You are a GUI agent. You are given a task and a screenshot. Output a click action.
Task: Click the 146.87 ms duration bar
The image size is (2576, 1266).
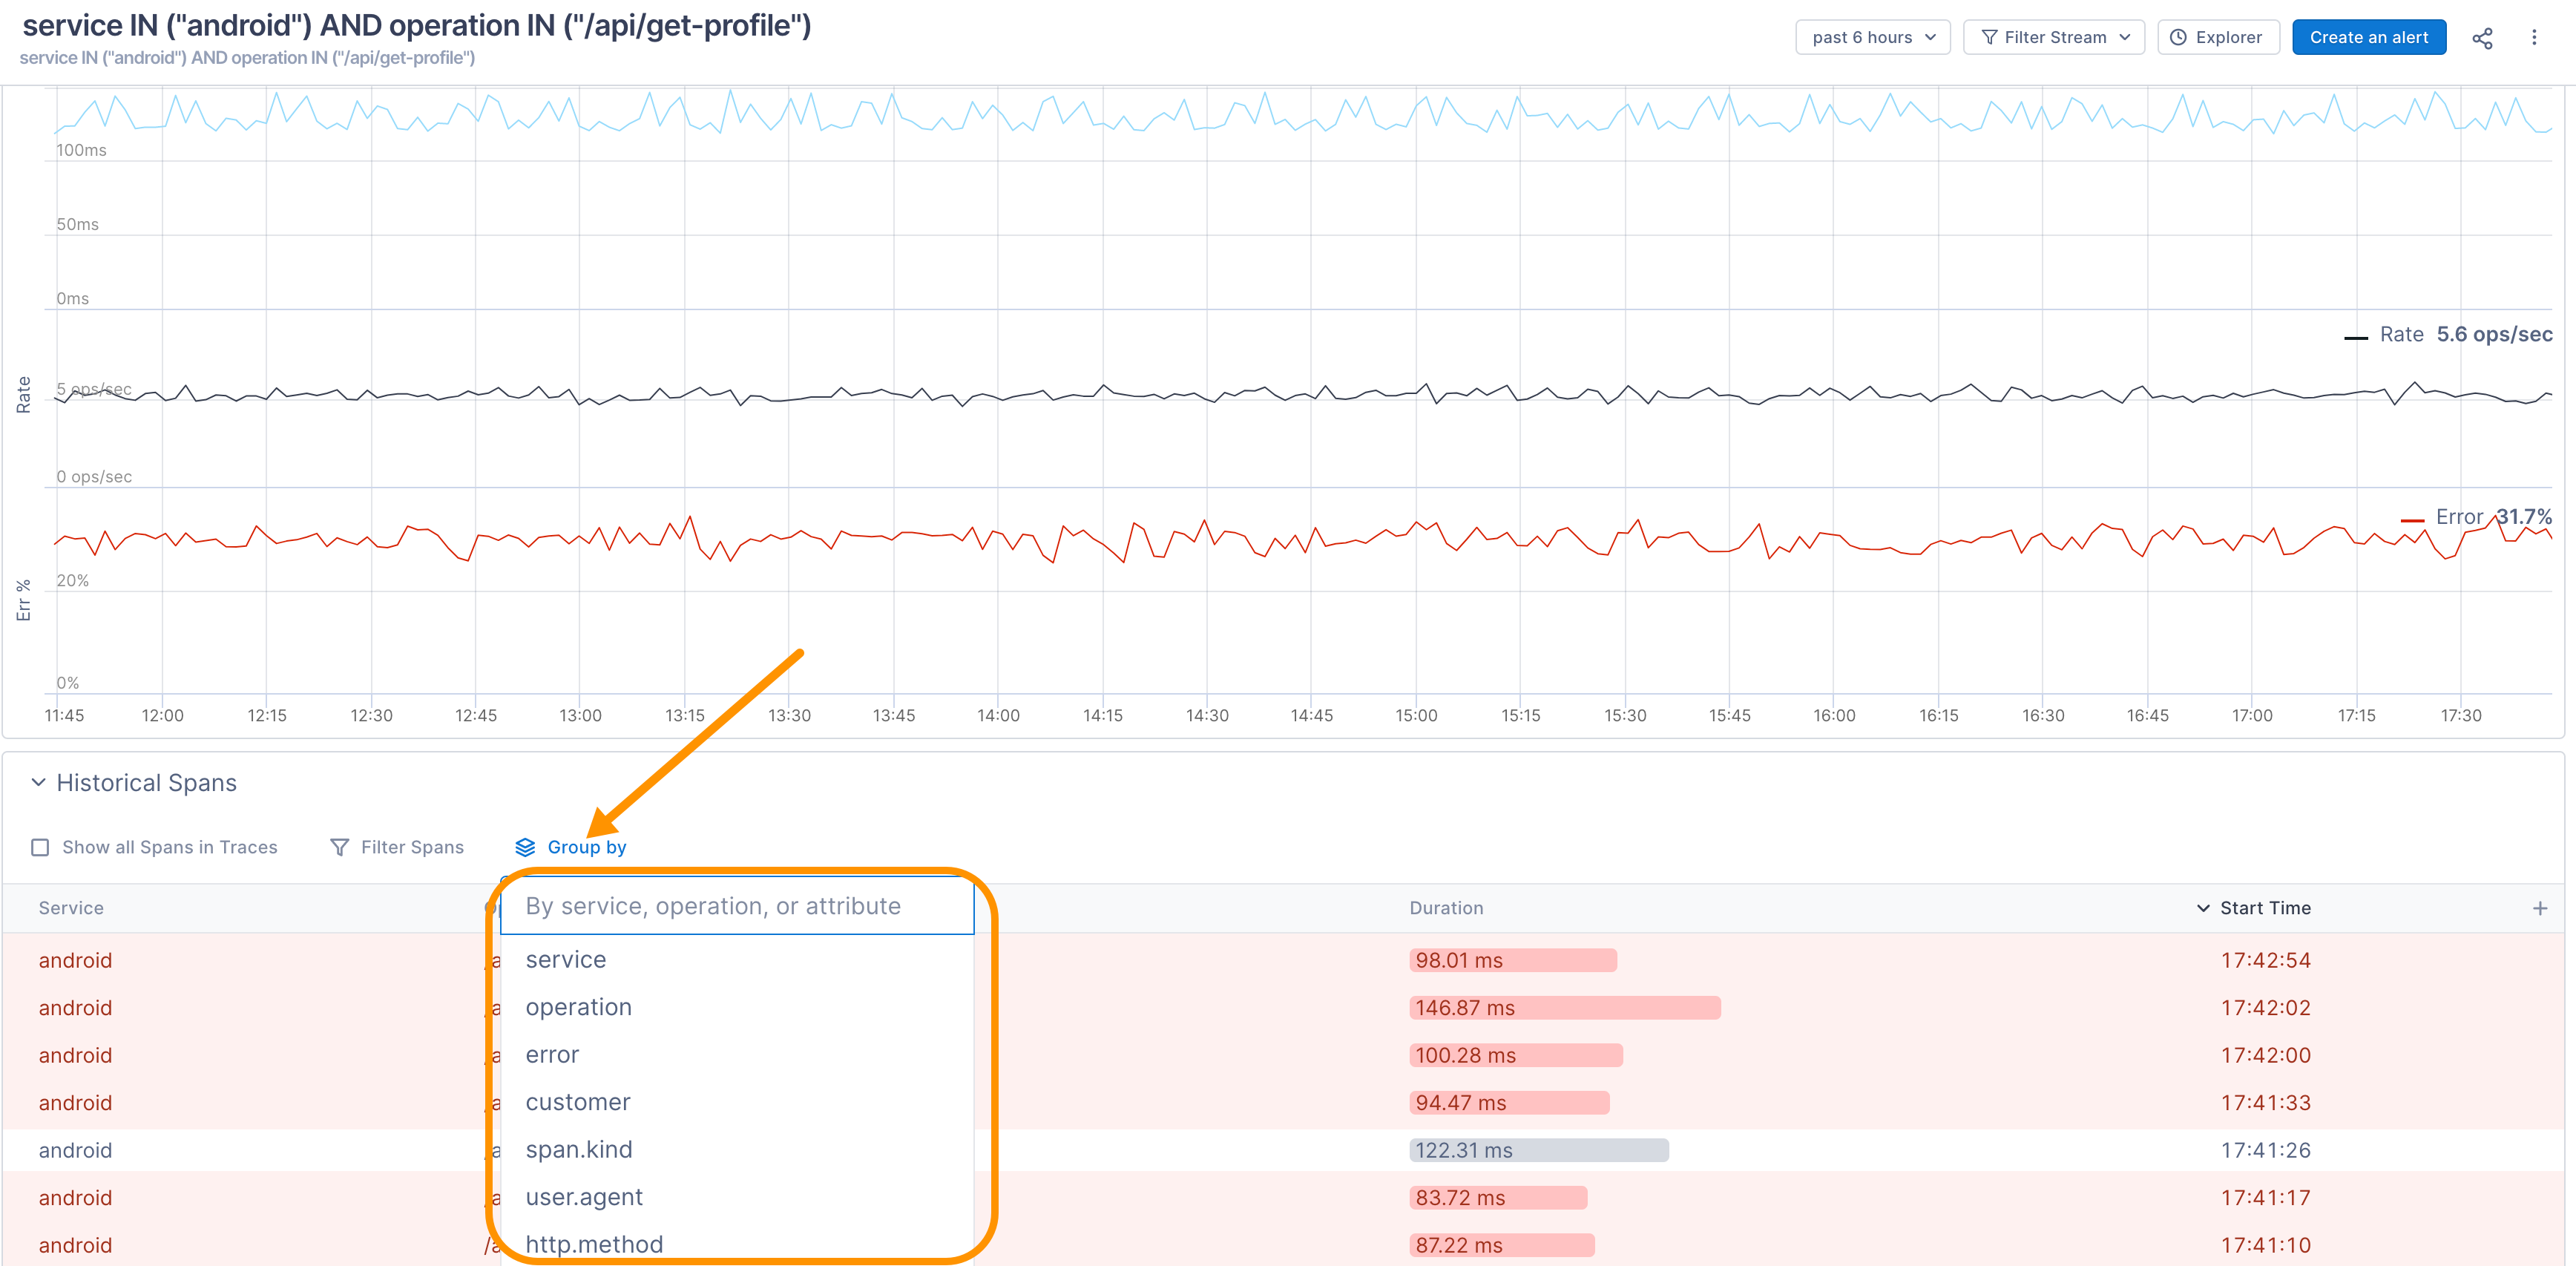[1564, 1008]
